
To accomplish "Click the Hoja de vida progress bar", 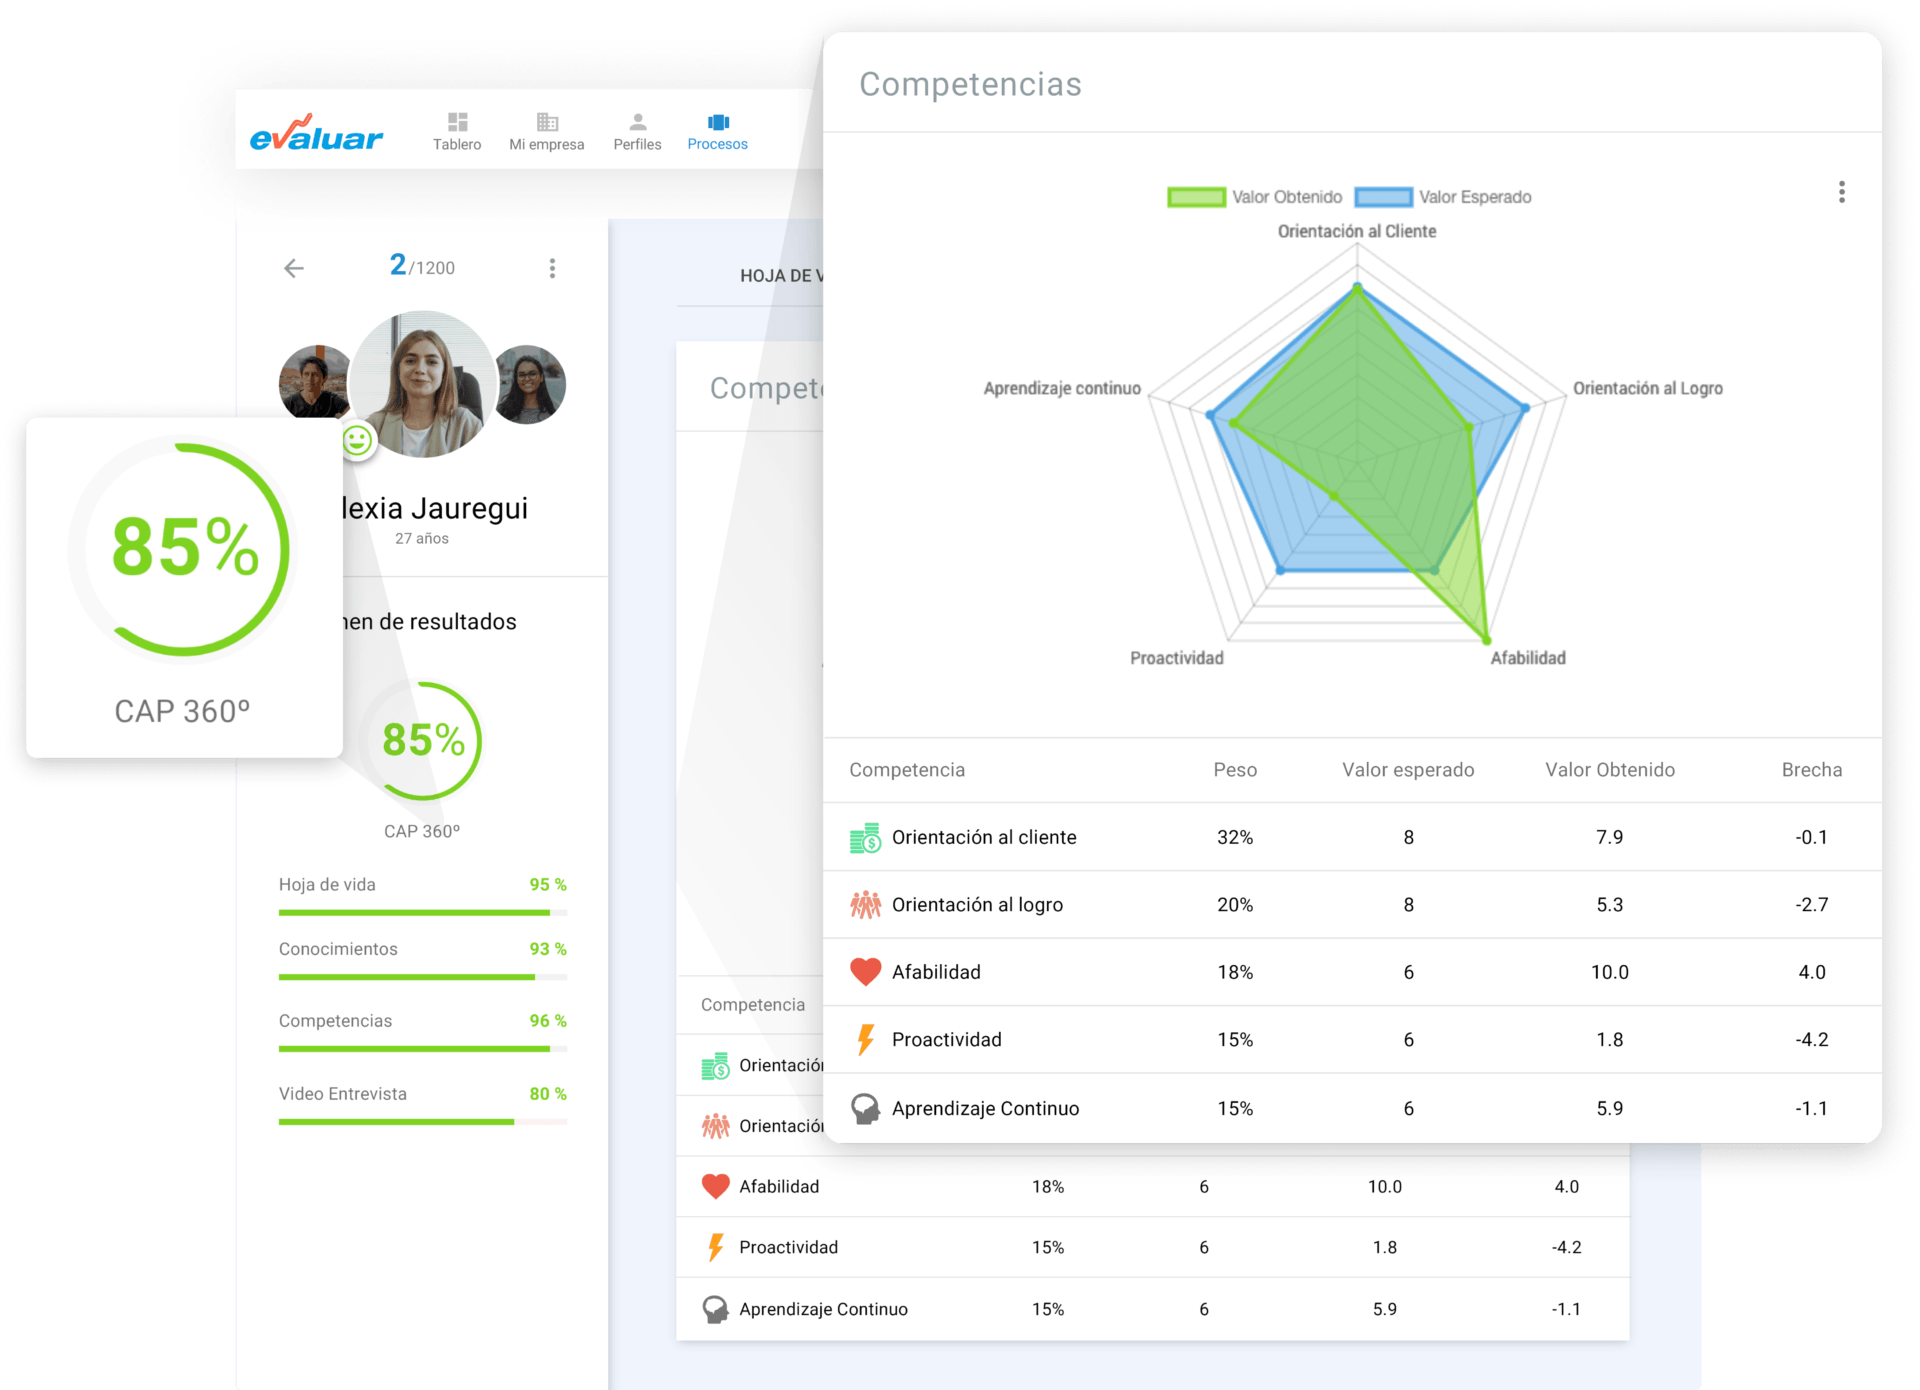I will pyautogui.click(x=422, y=912).
